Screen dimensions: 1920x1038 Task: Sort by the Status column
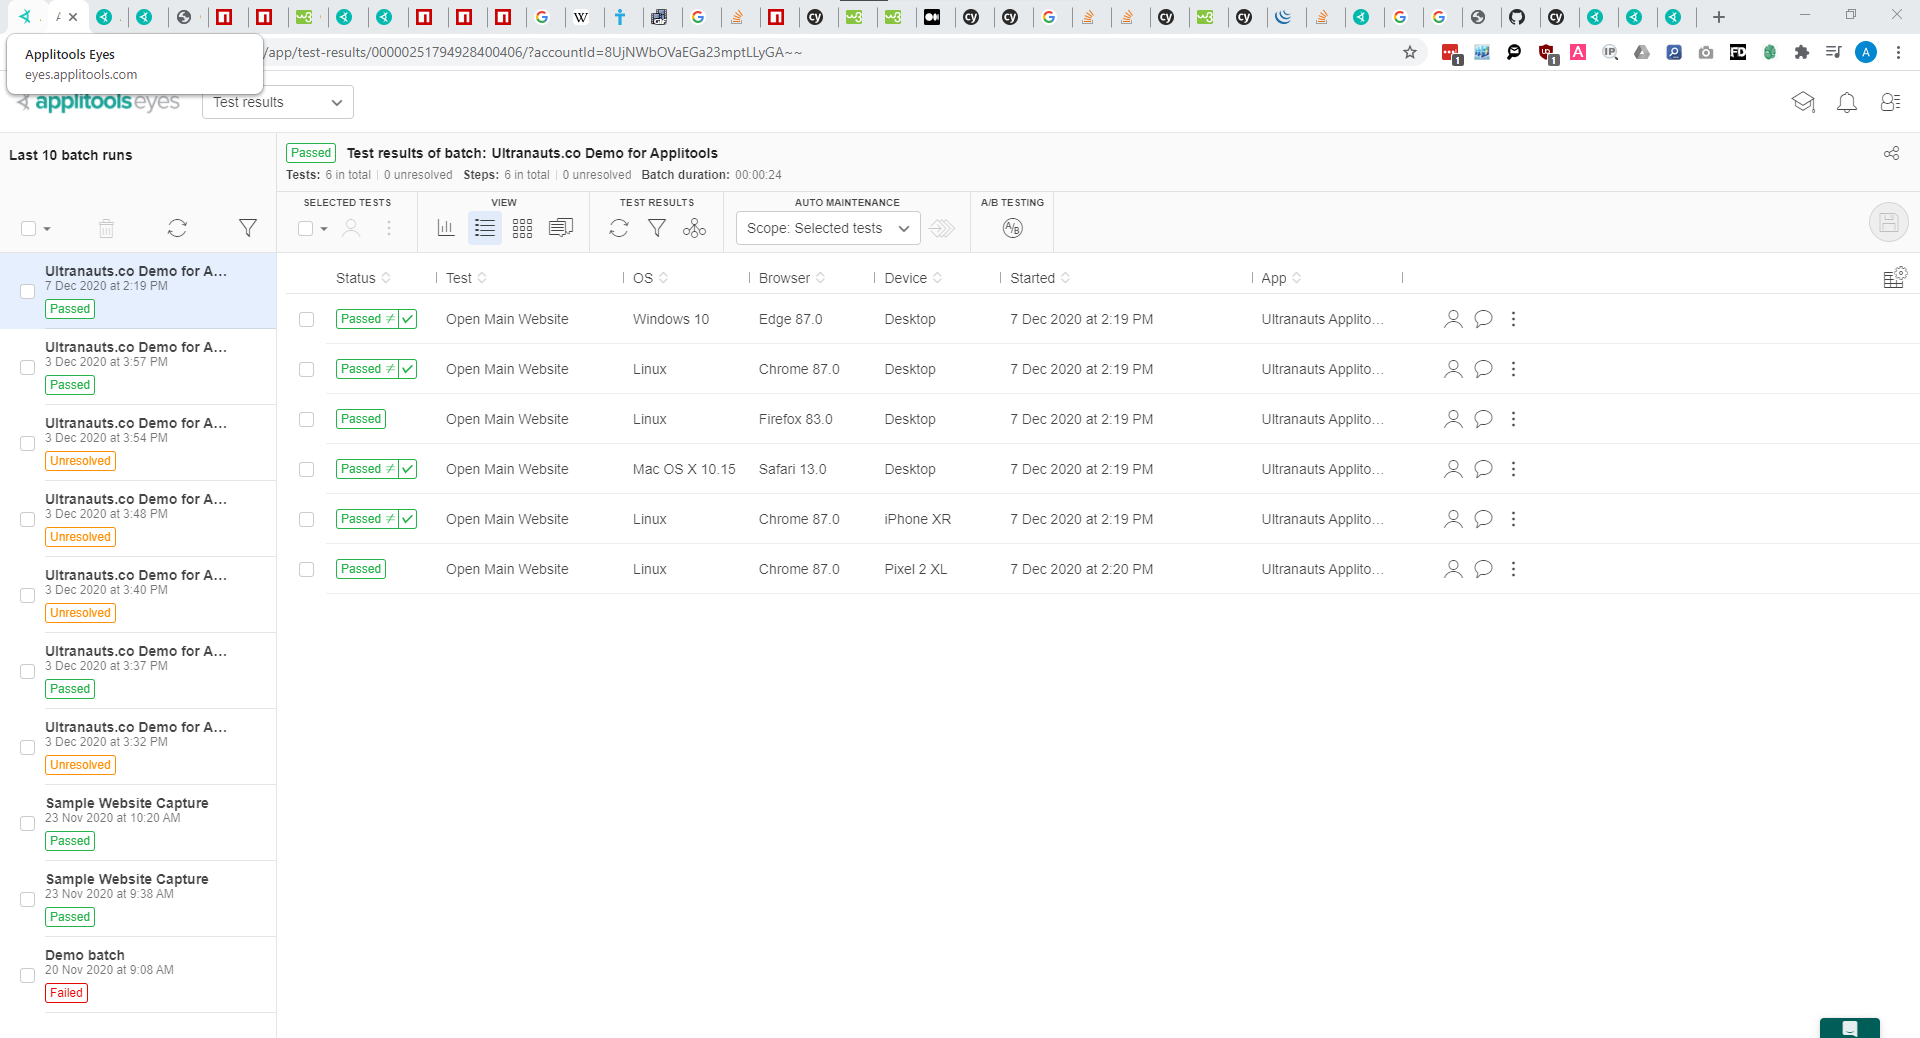pos(363,278)
